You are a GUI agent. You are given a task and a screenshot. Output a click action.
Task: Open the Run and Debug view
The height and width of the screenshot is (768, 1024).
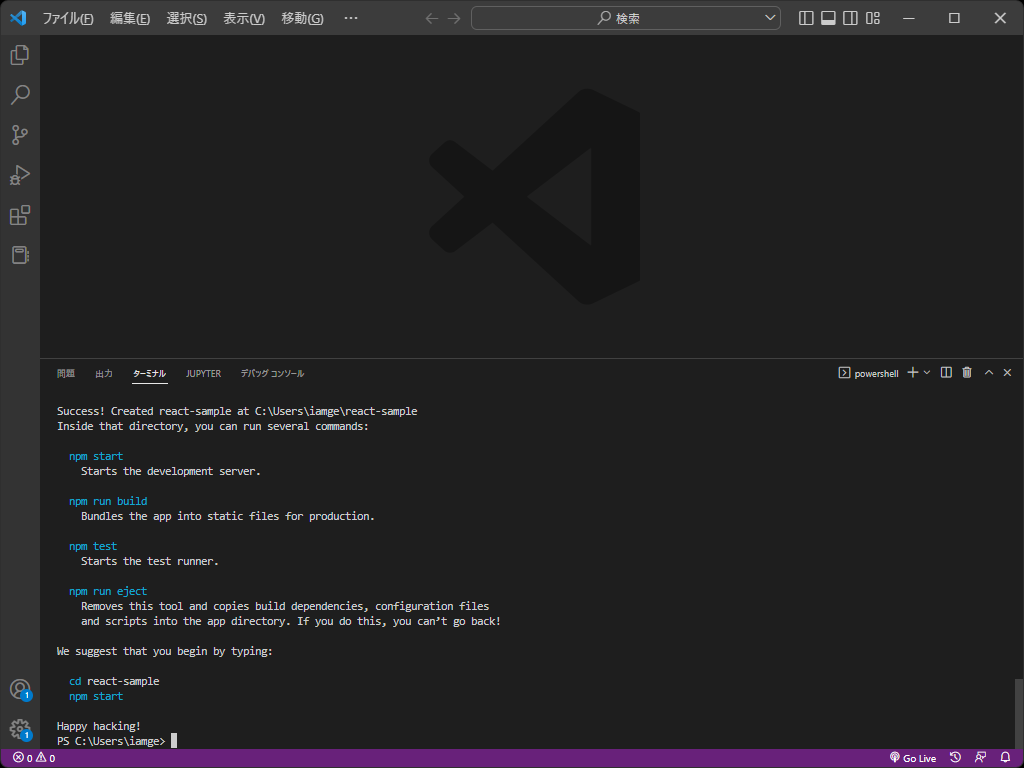(x=20, y=175)
